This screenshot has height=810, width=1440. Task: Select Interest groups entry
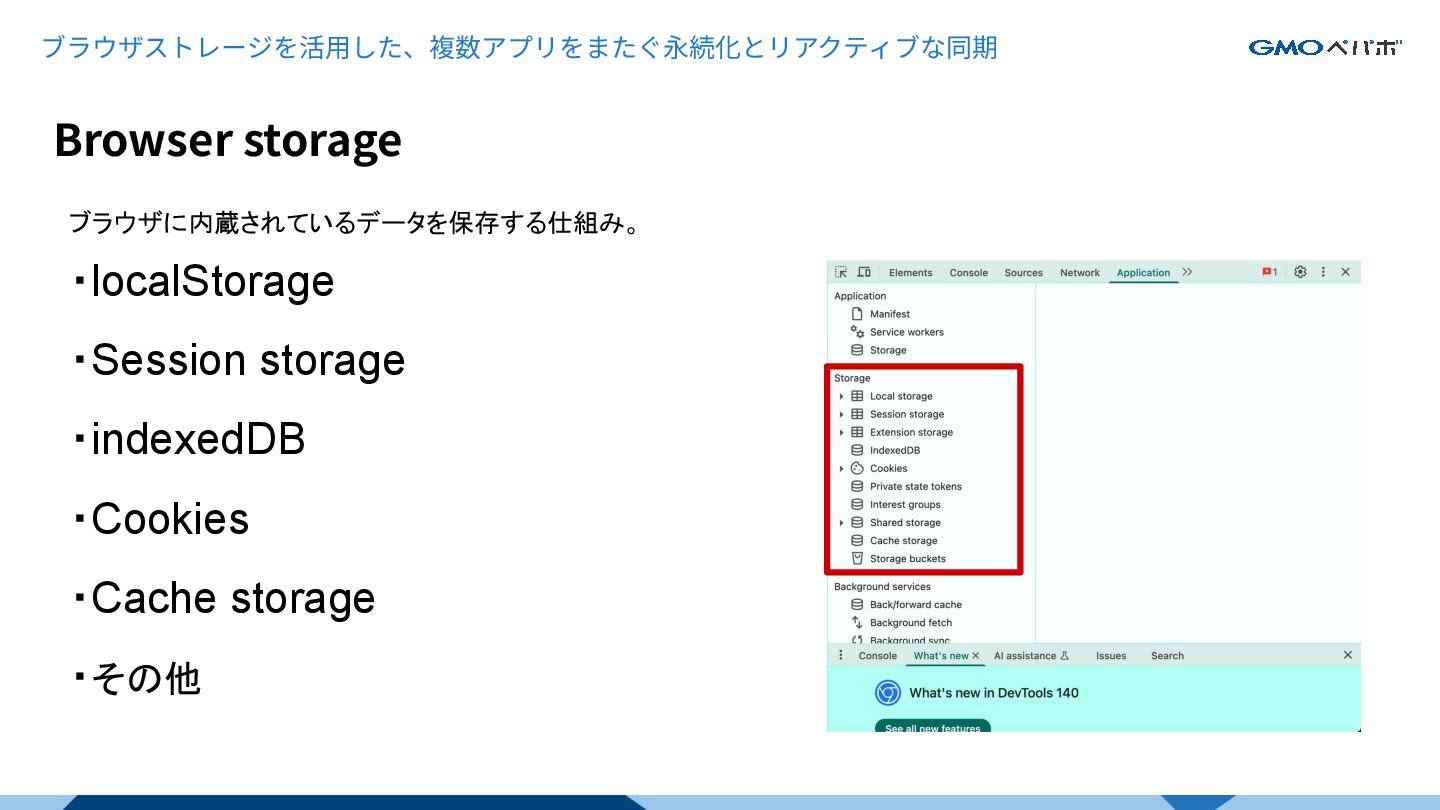(905, 504)
